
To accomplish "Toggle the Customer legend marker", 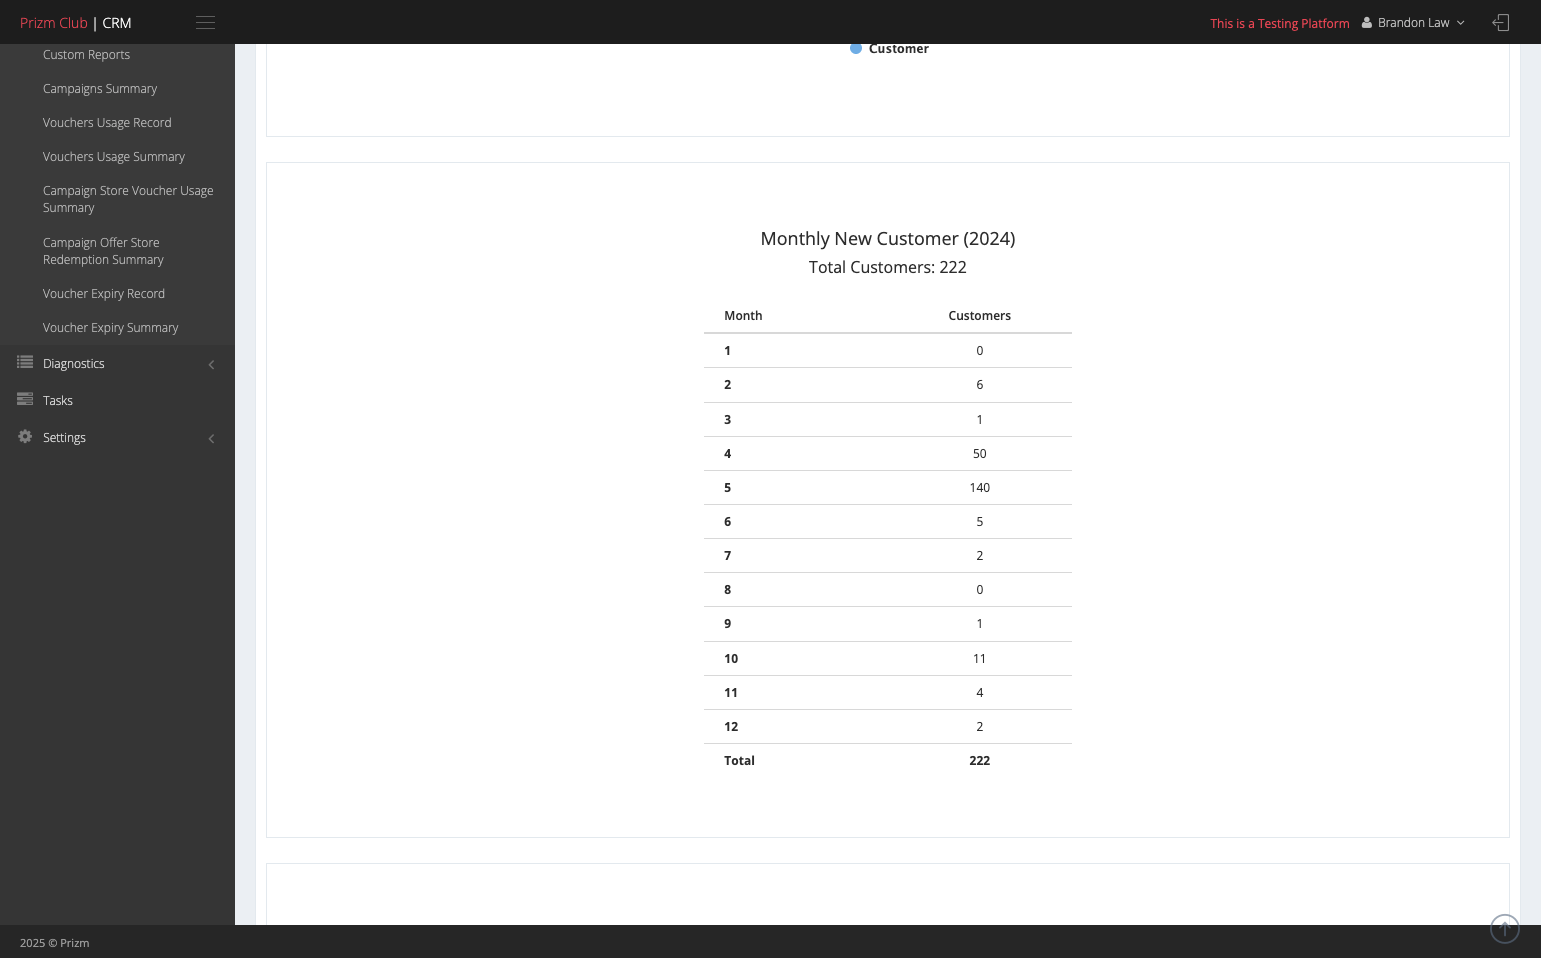I will point(856,48).
